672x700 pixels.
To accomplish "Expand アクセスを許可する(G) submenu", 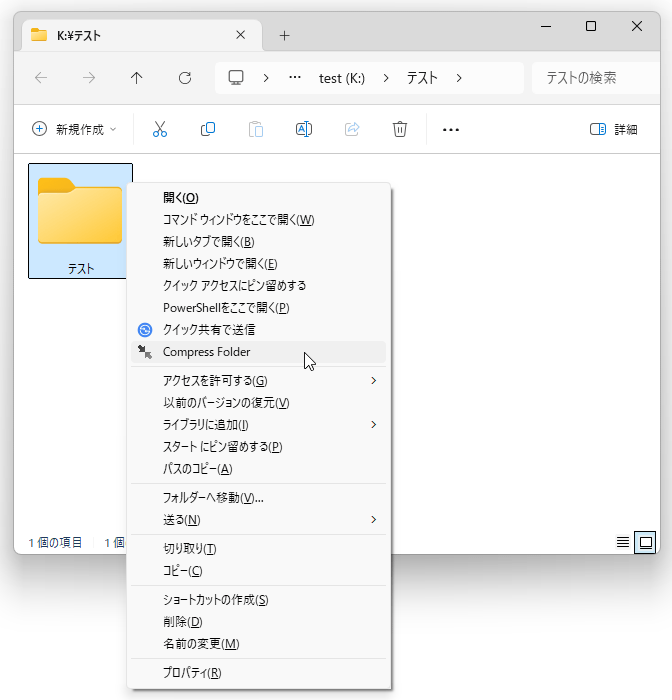I will (258, 380).
